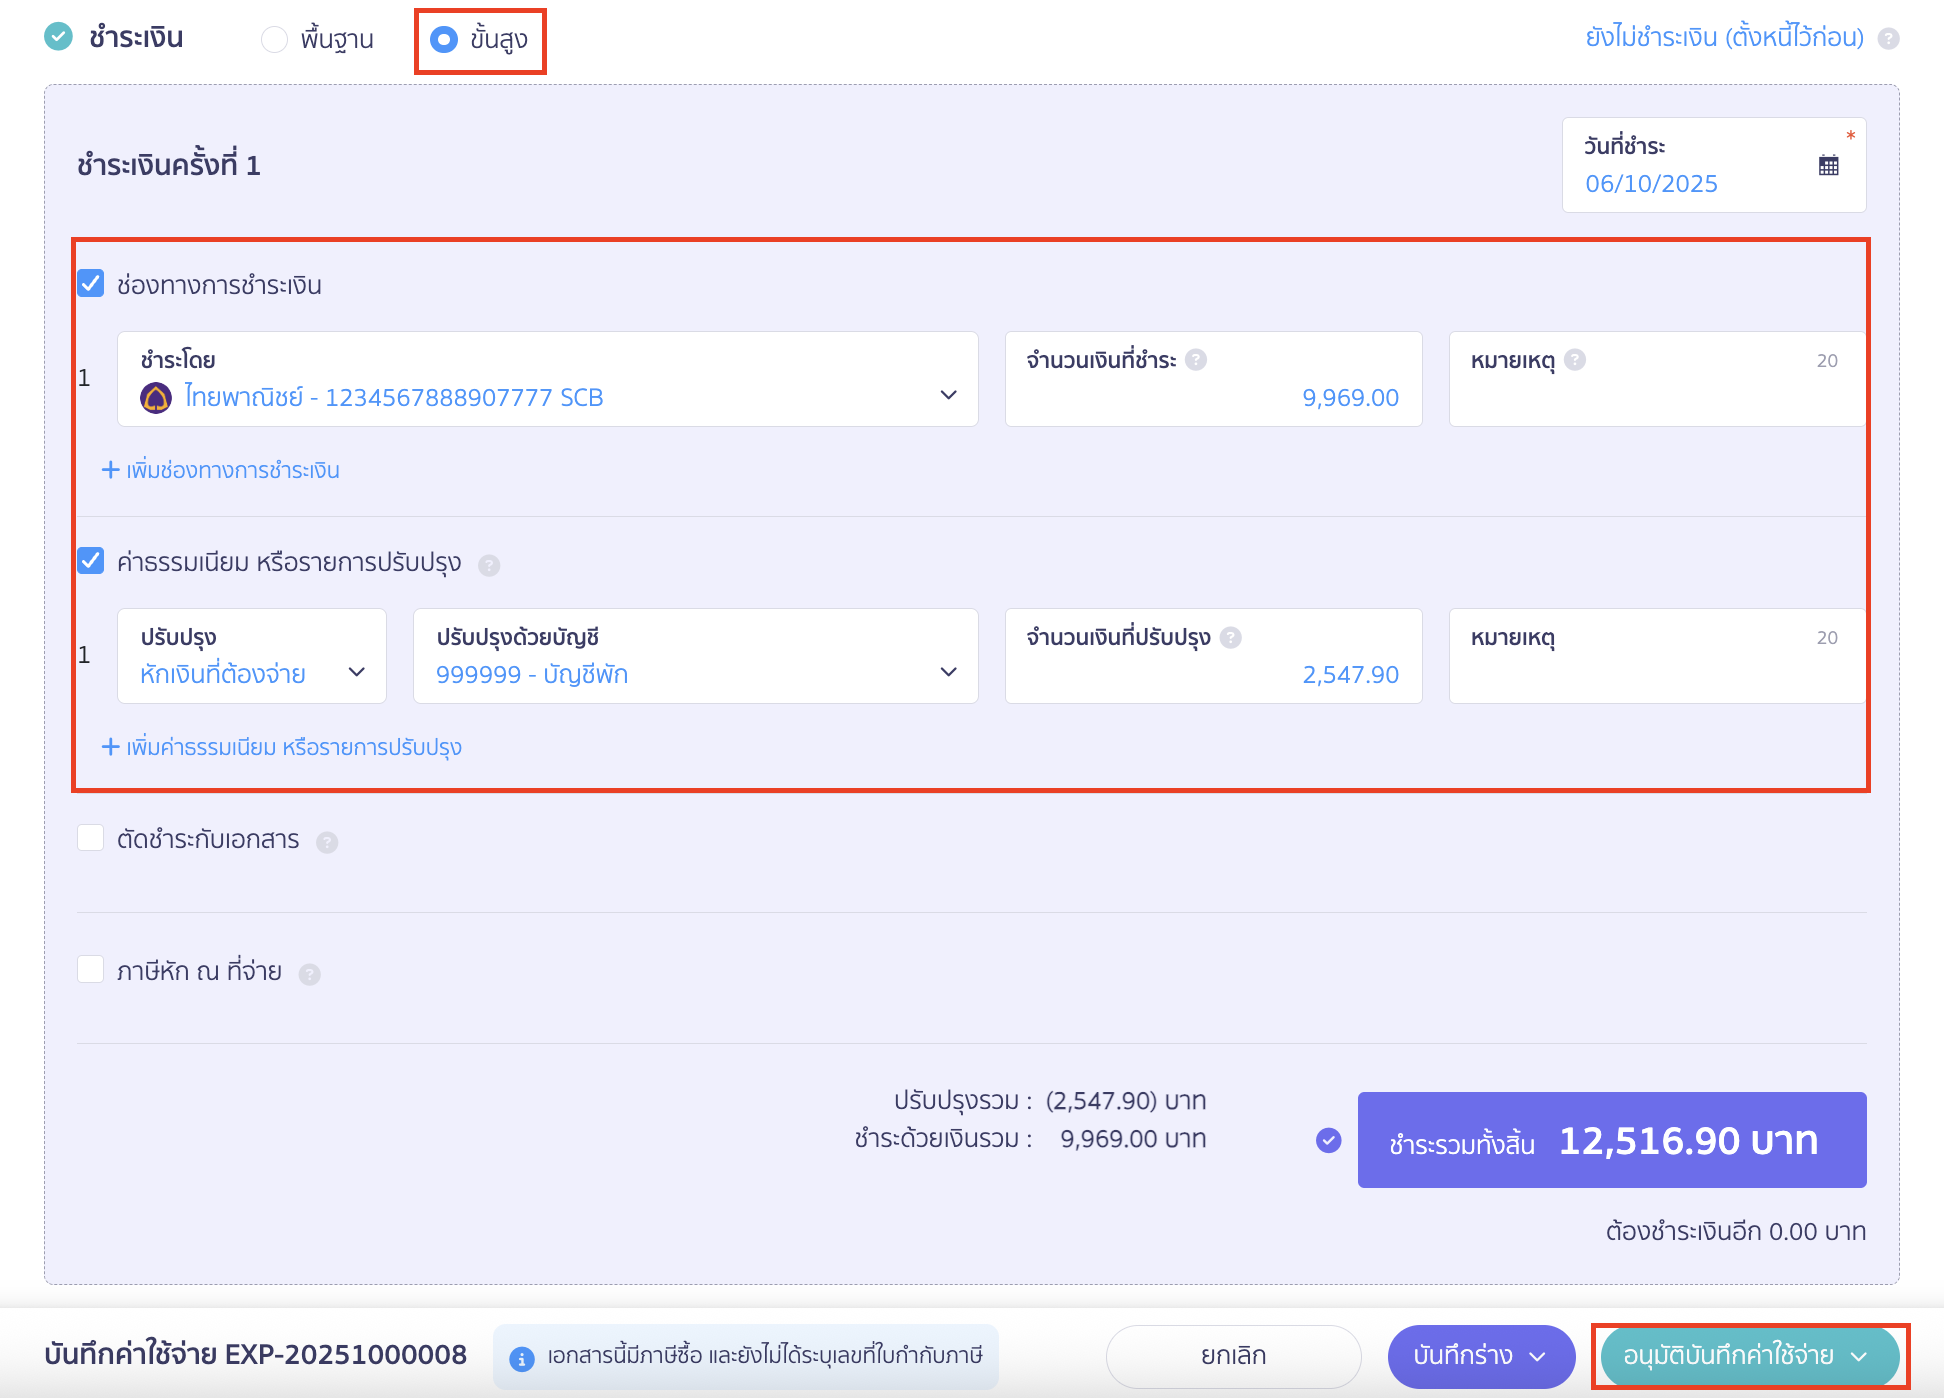Click help icon beside first หมายเหตุ label
The image size is (1944, 1398).
1575,360
